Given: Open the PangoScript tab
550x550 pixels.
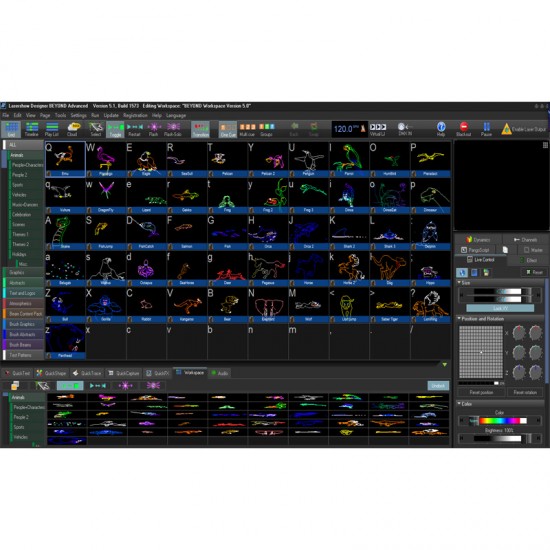Looking at the screenshot, I should pos(475,250).
